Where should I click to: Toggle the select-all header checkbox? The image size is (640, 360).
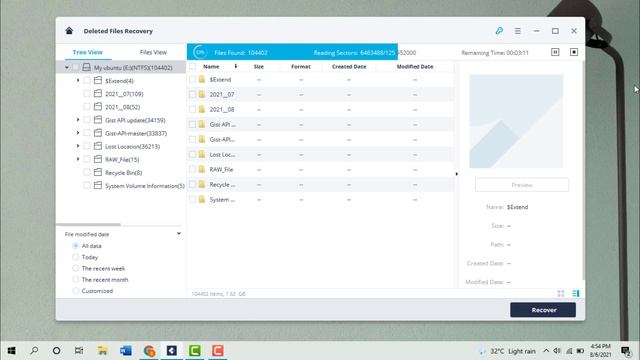[192, 66]
